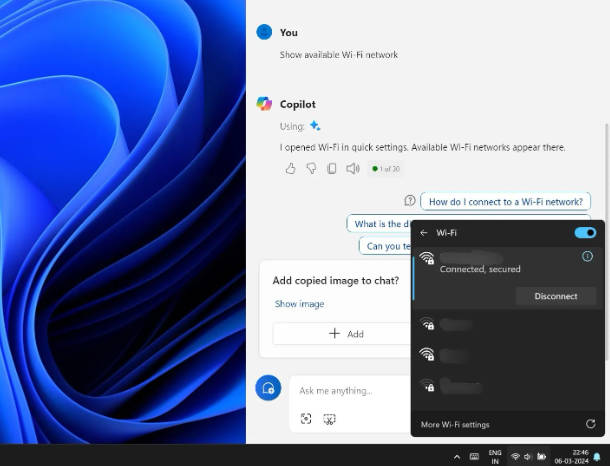Click the taskbar Wi-Fi tray icon
Image resolution: width=610 pixels, height=466 pixels.
pyautogui.click(x=515, y=457)
